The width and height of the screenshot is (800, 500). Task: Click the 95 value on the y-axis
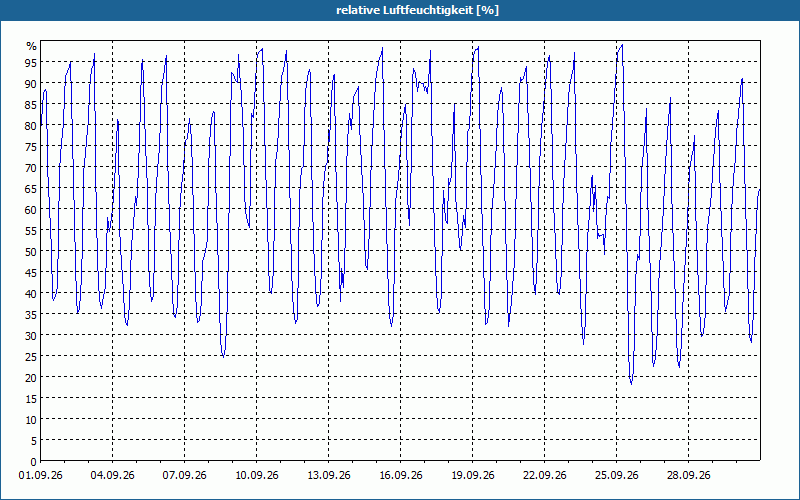coord(31,62)
